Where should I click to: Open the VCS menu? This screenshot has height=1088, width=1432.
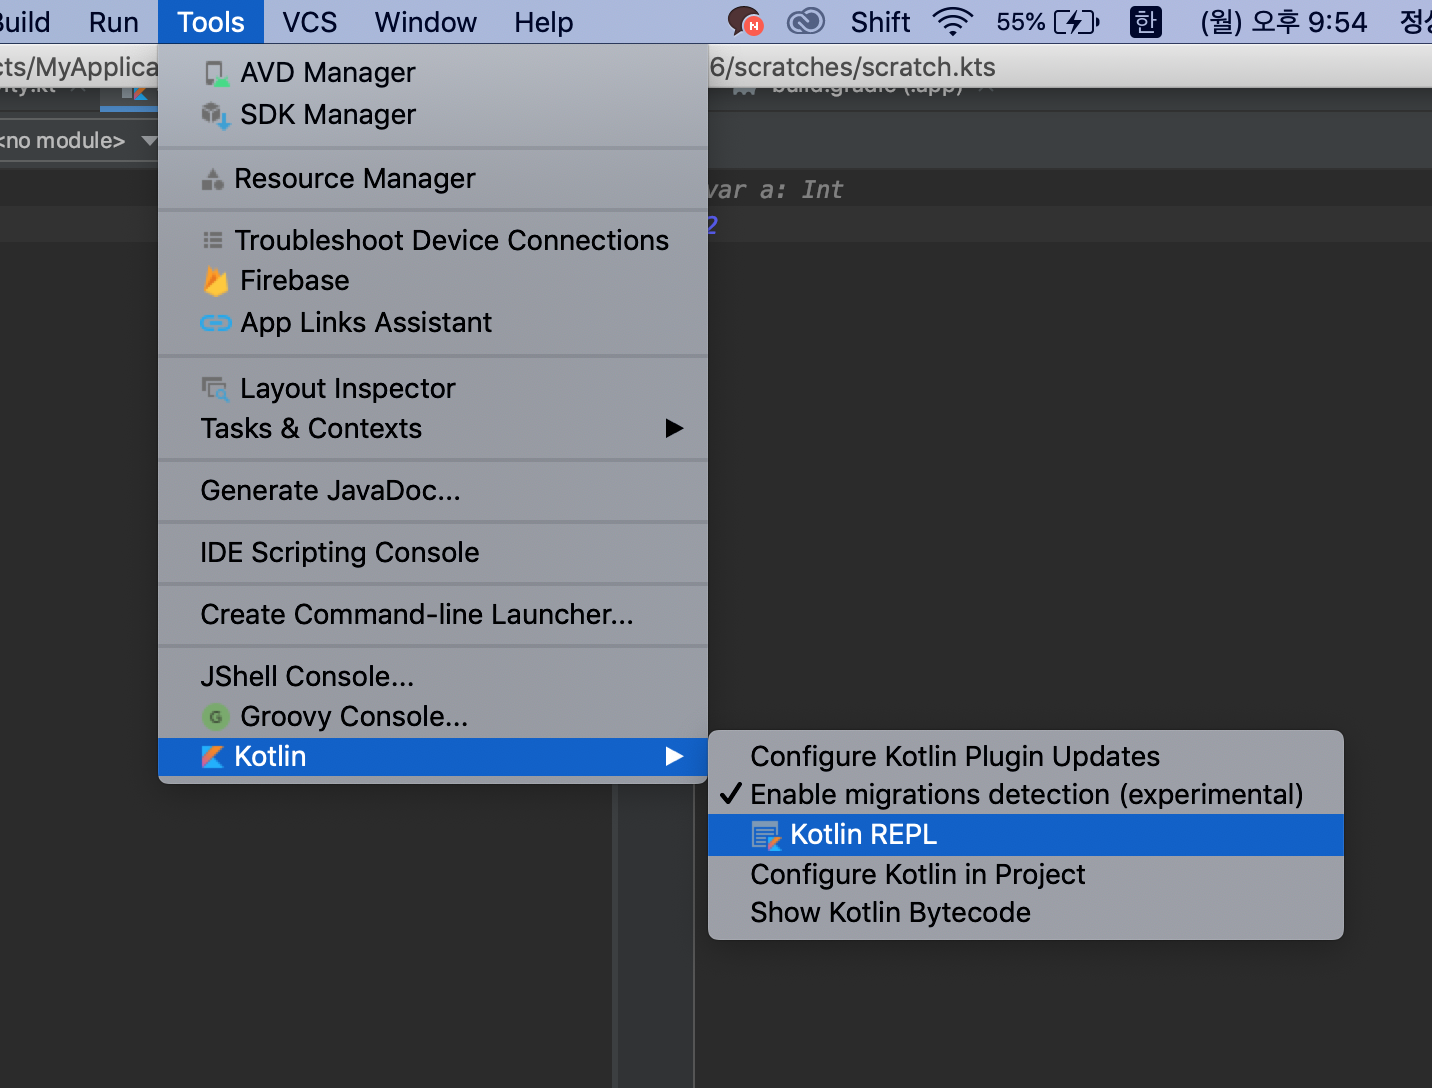310,22
